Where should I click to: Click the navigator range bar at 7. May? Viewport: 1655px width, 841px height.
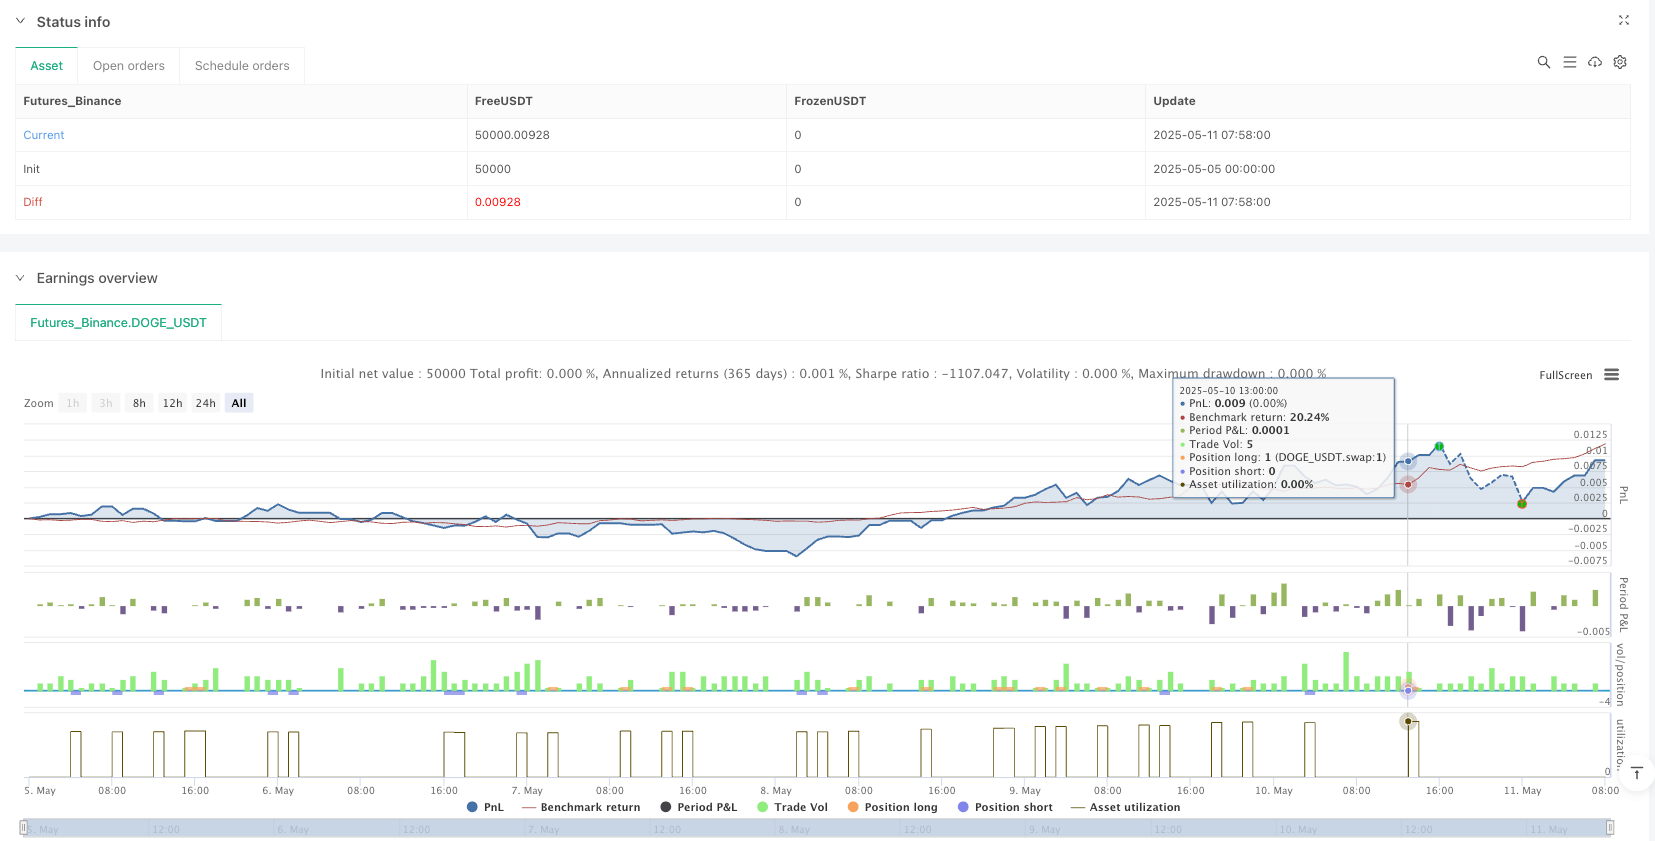pos(546,829)
